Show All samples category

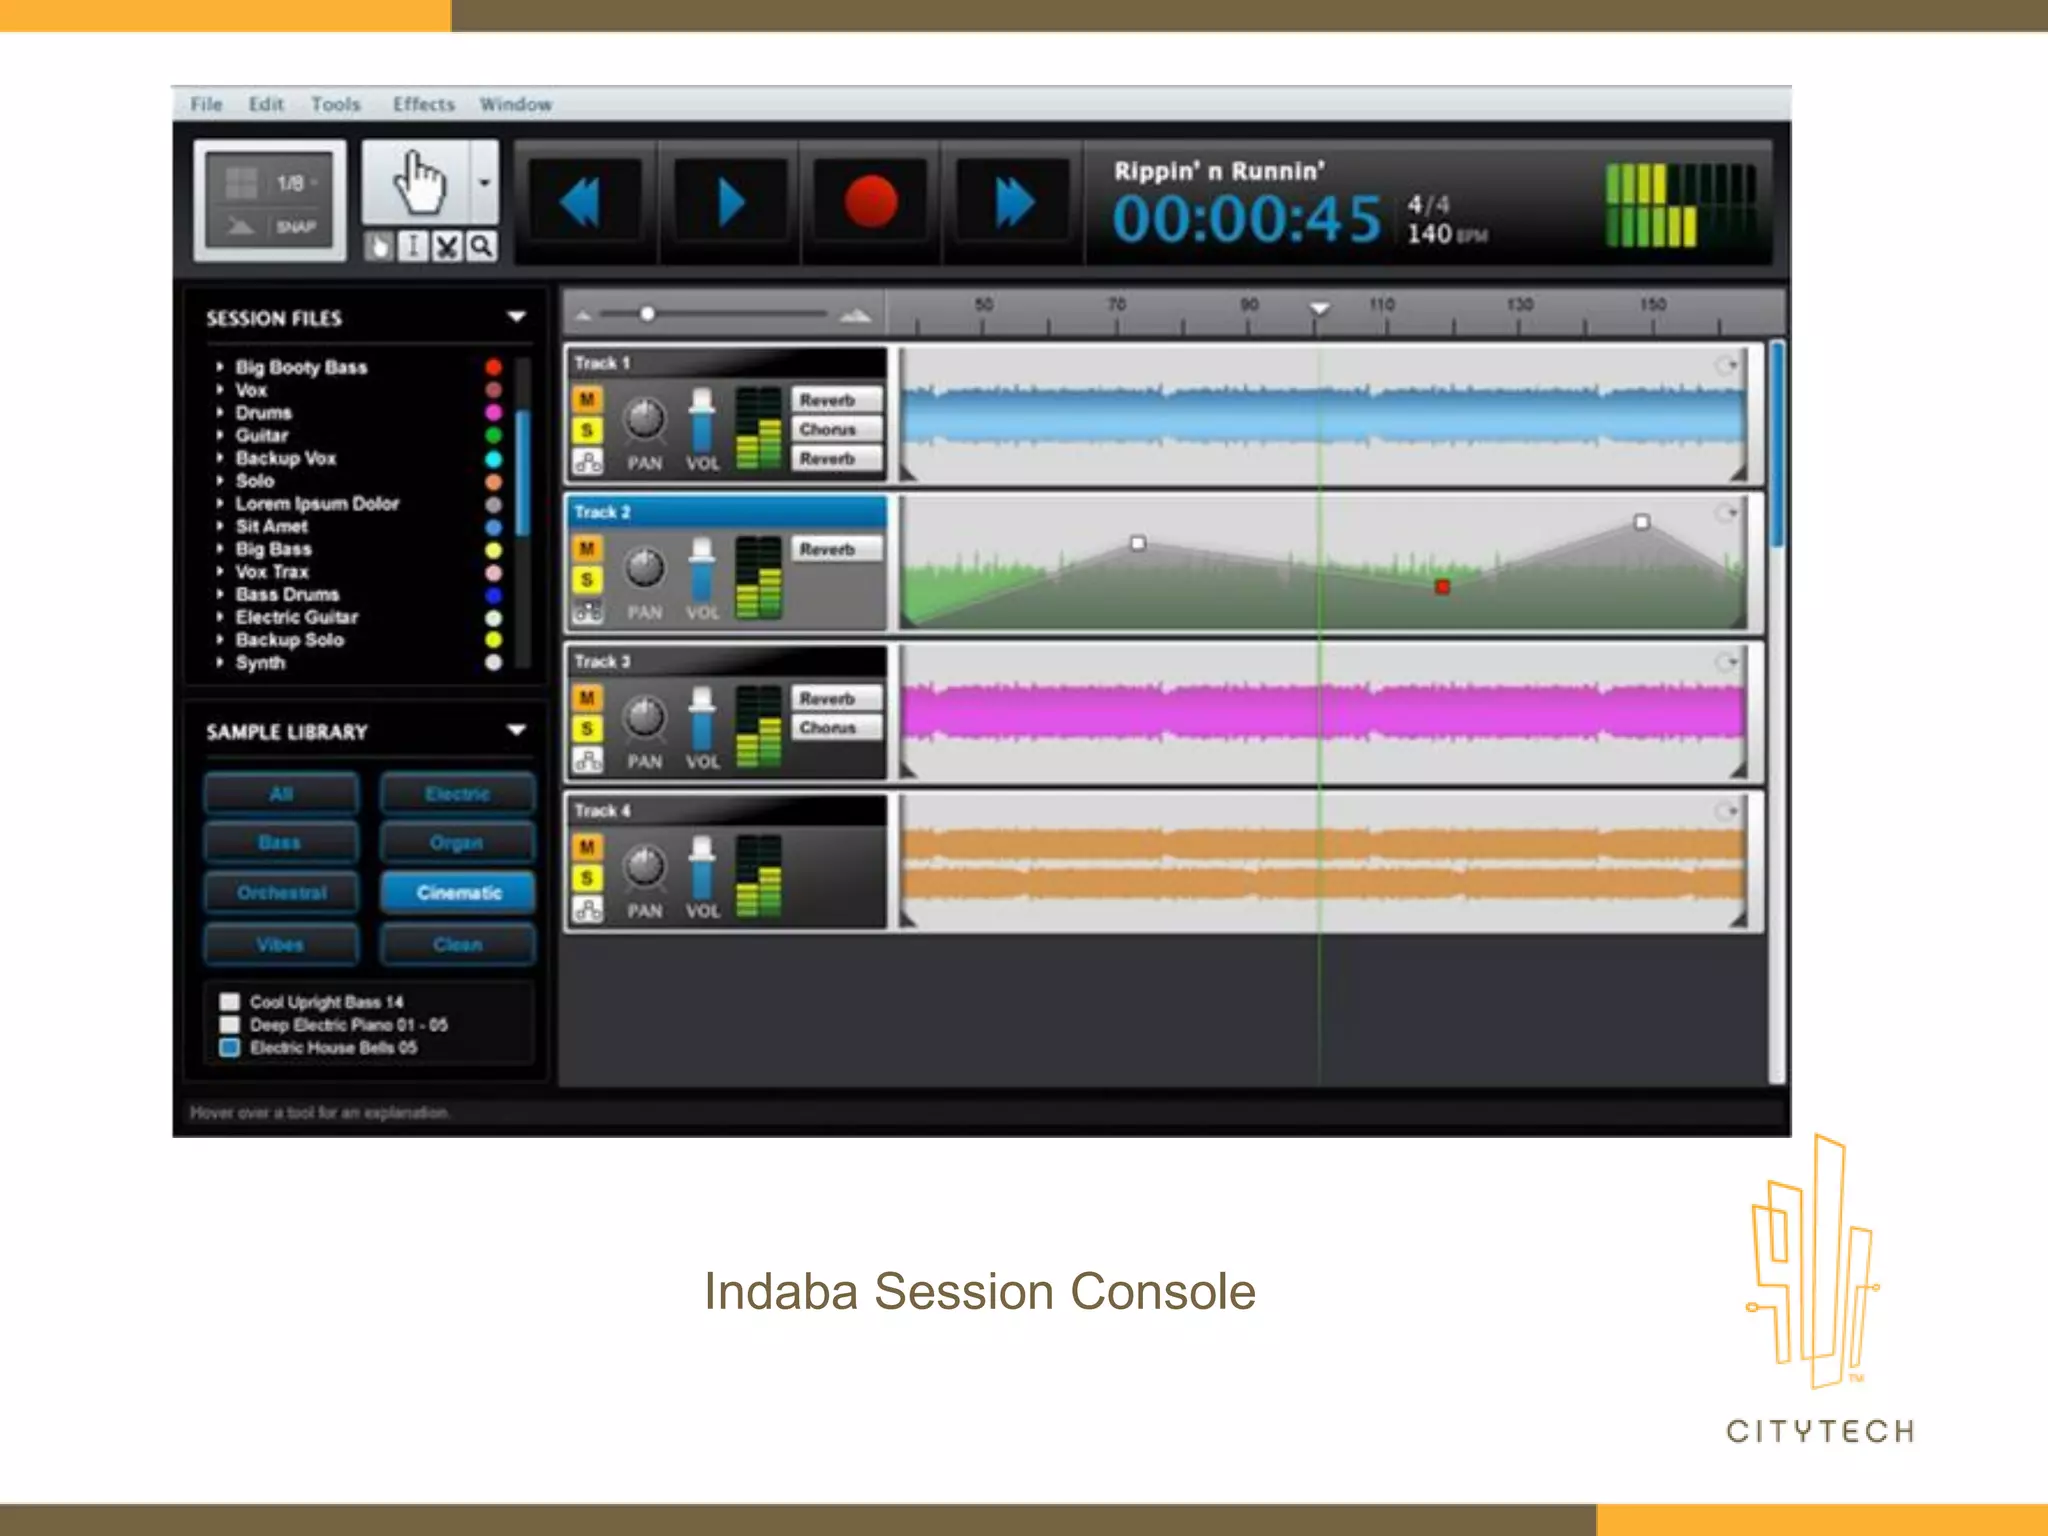pos(282,794)
